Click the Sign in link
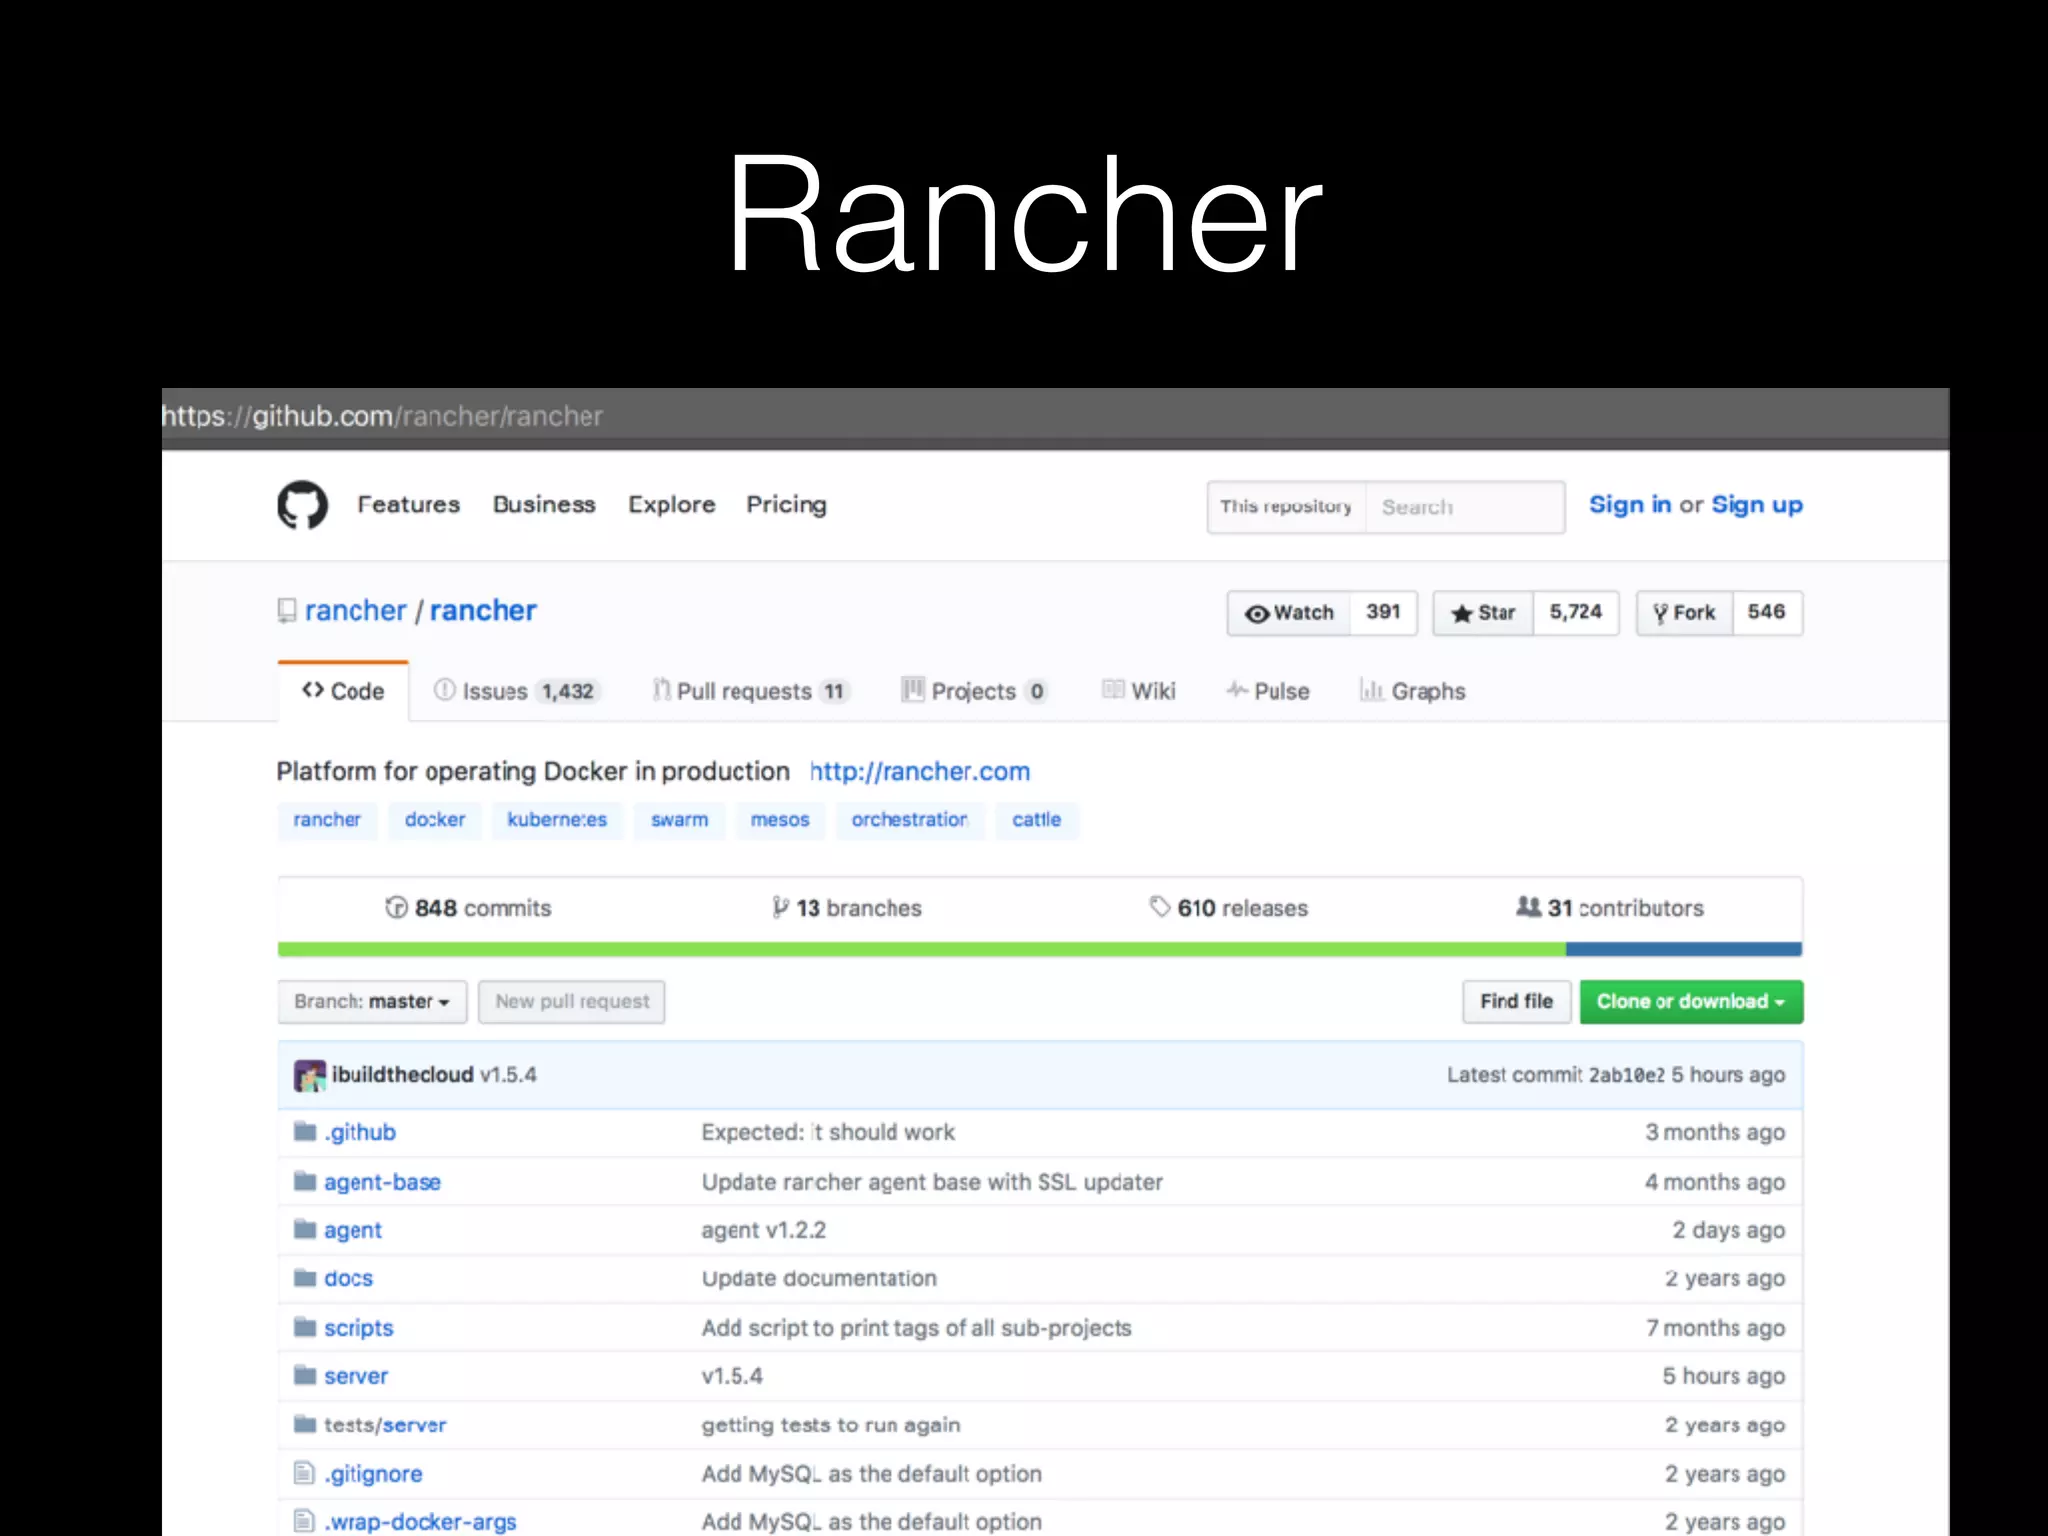Viewport: 2048px width, 1536px height. click(x=1630, y=505)
